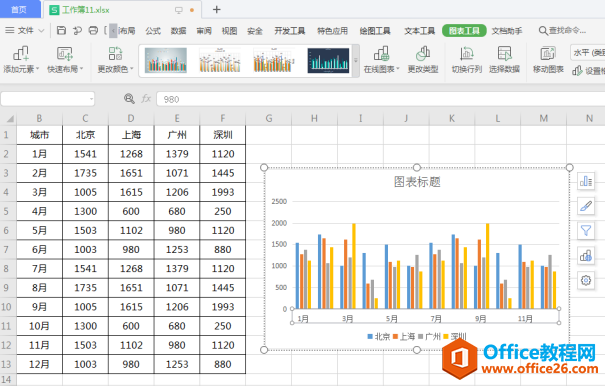The width and height of the screenshot is (605, 386).
Task: Switch to the Review (审阅) tab
Action: [204, 31]
